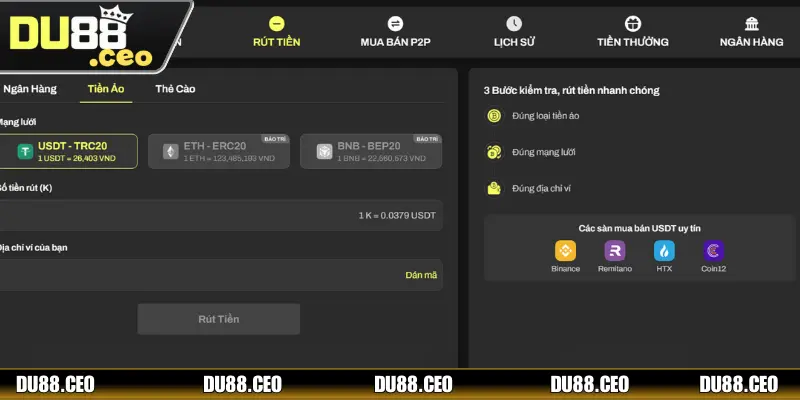This screenshot has height=400, width=800.
Task: Click the Binance exchange icon
Action: [565, 251]
